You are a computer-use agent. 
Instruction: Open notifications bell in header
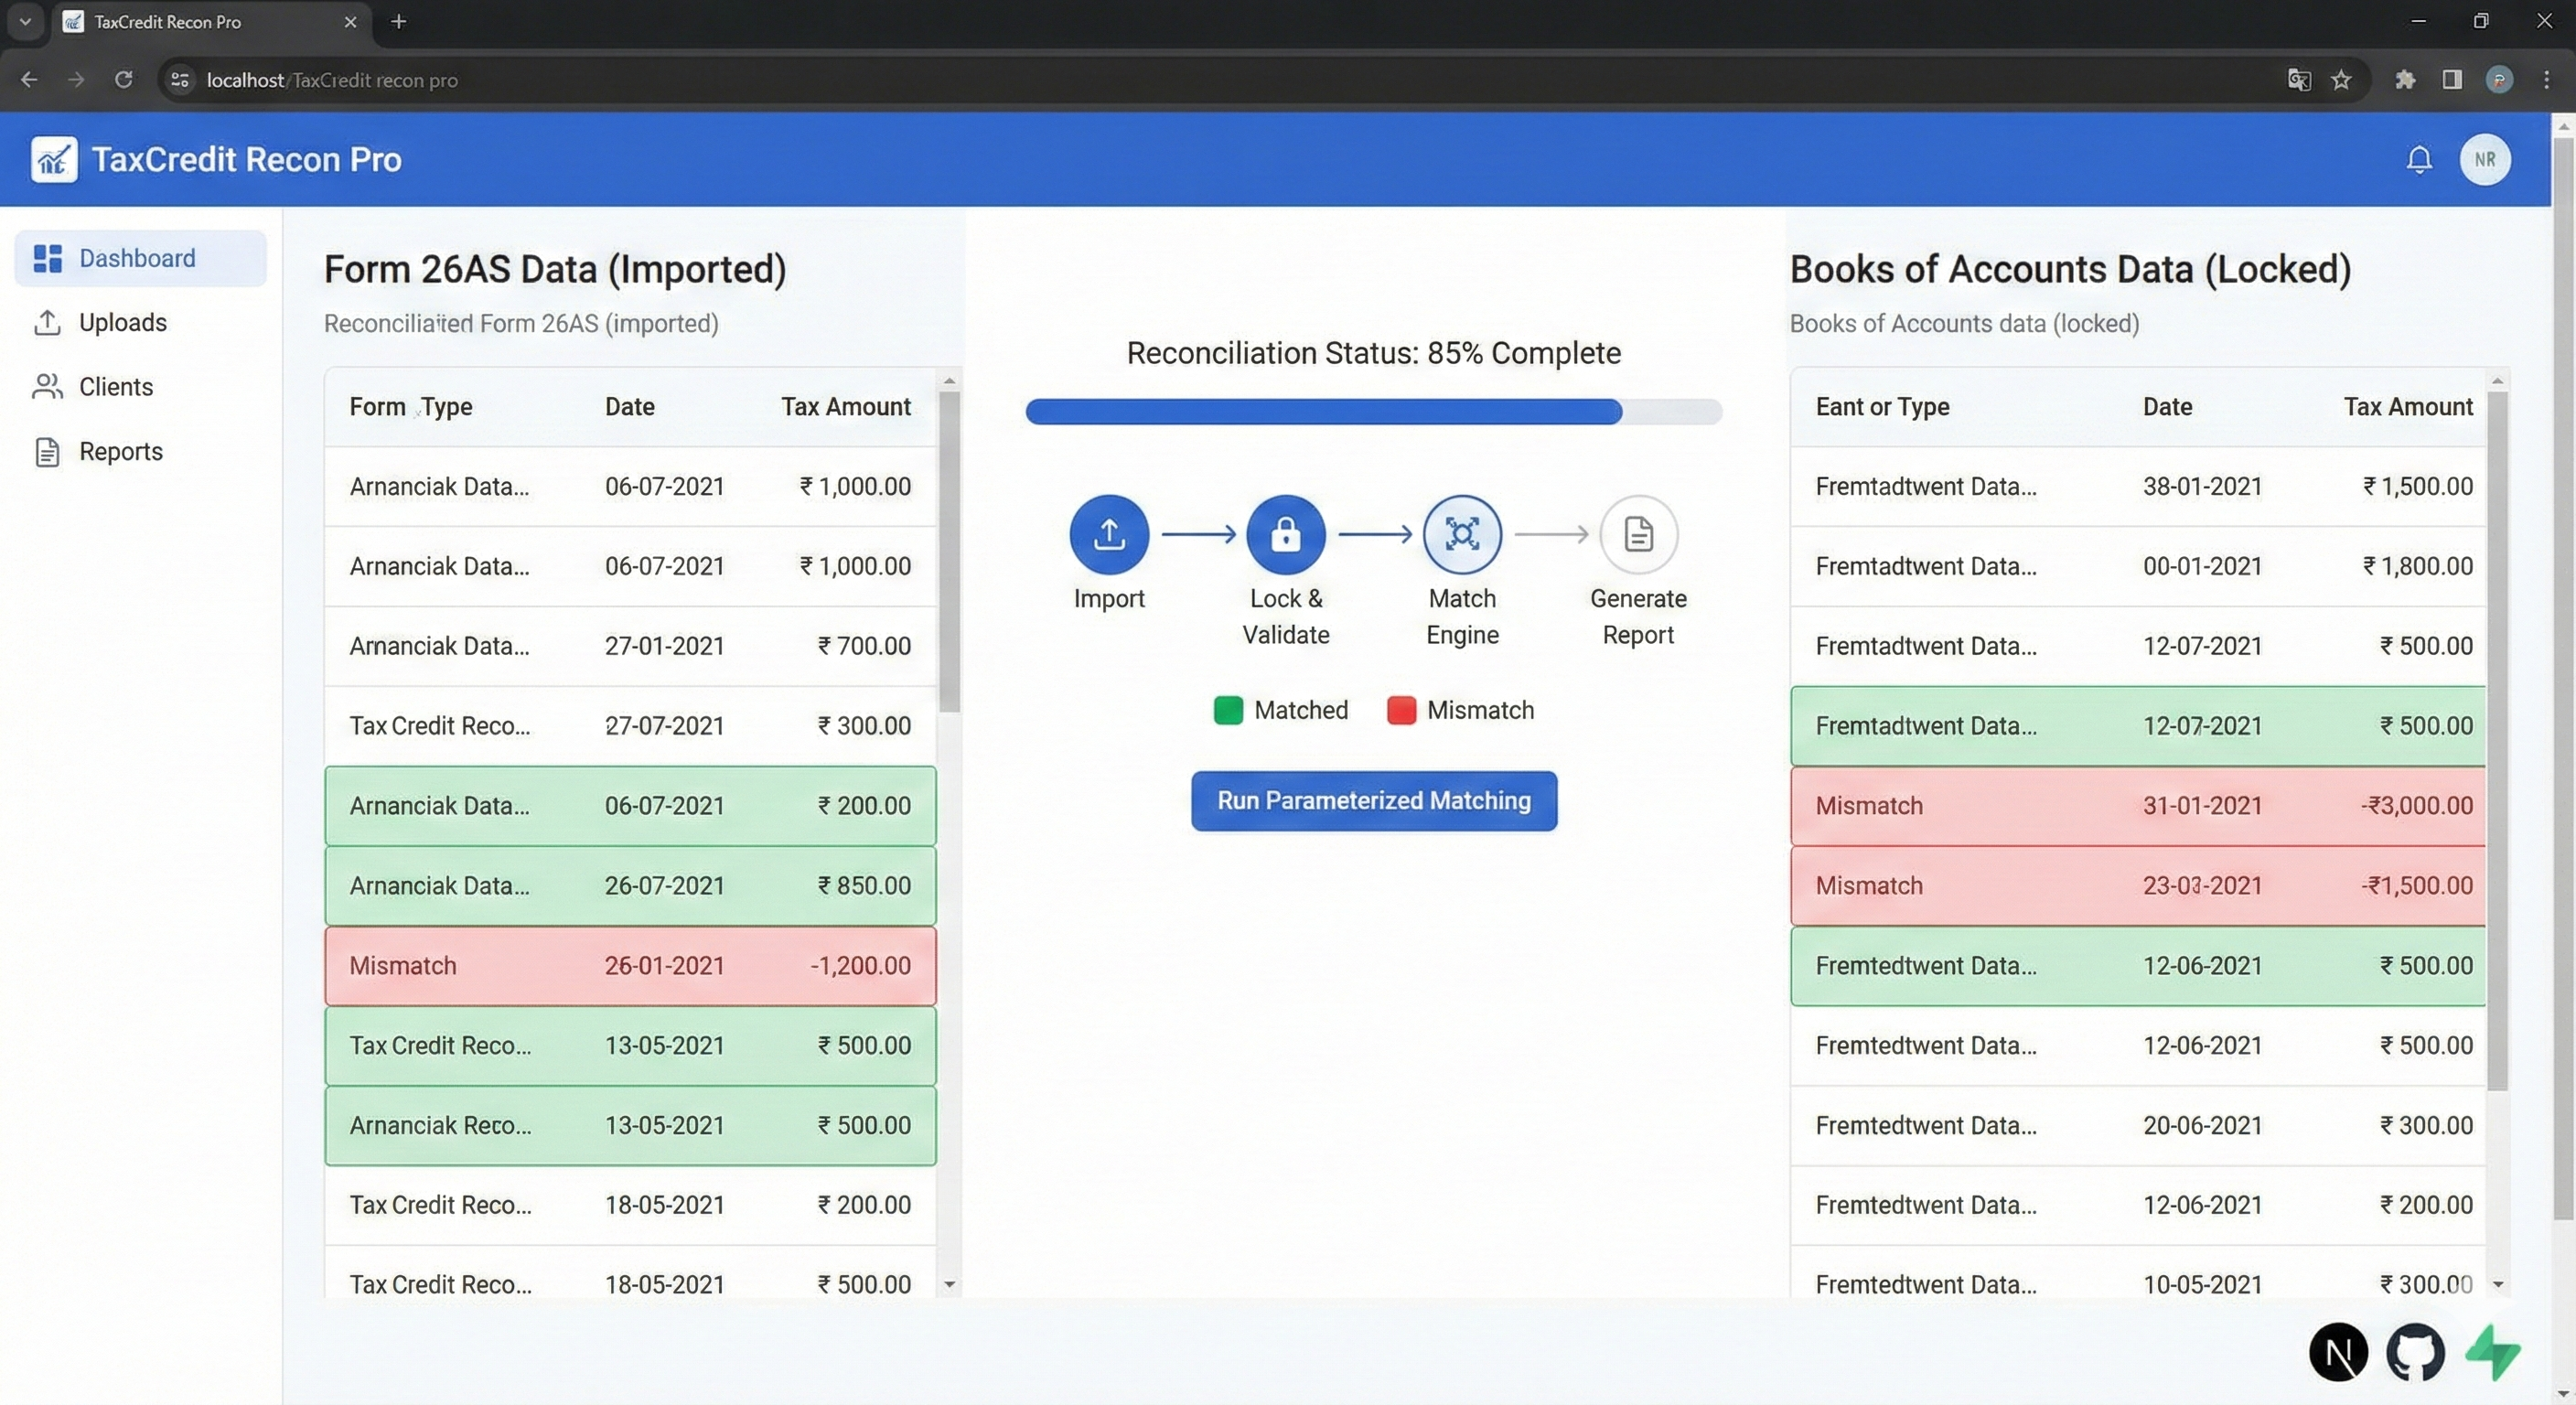pyautogui.click(x=2418, y=160)
